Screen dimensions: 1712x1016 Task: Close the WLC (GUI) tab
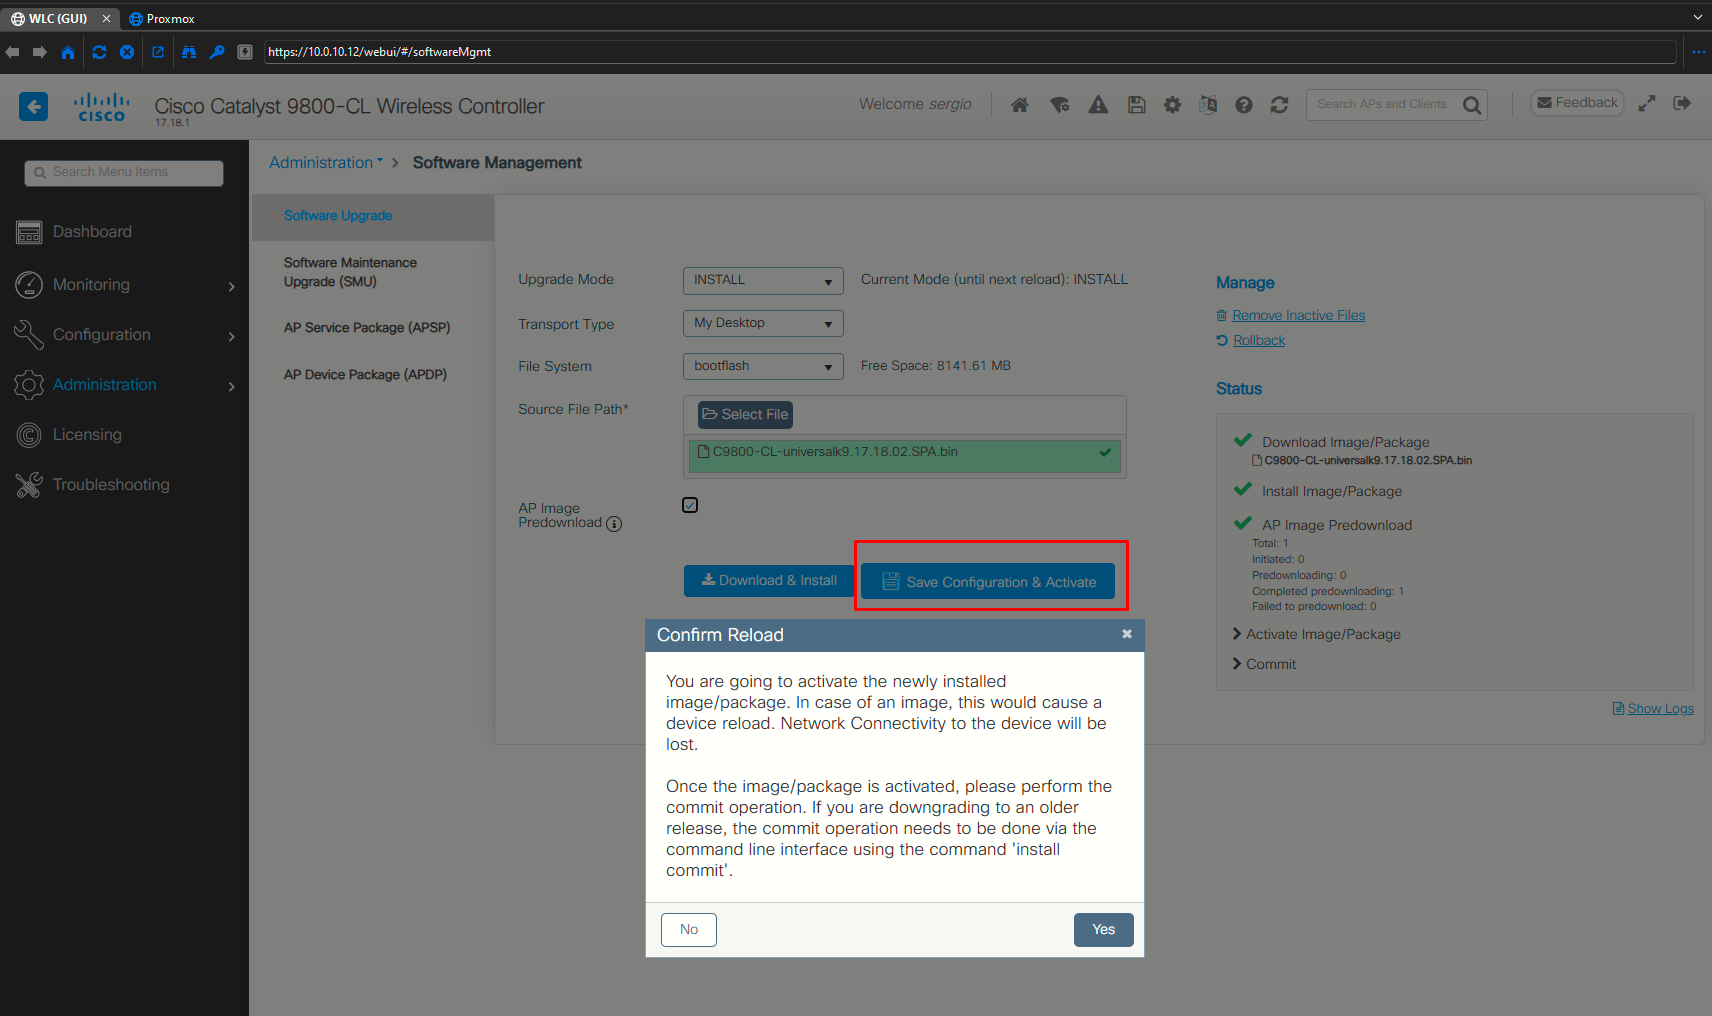(106, 19)
